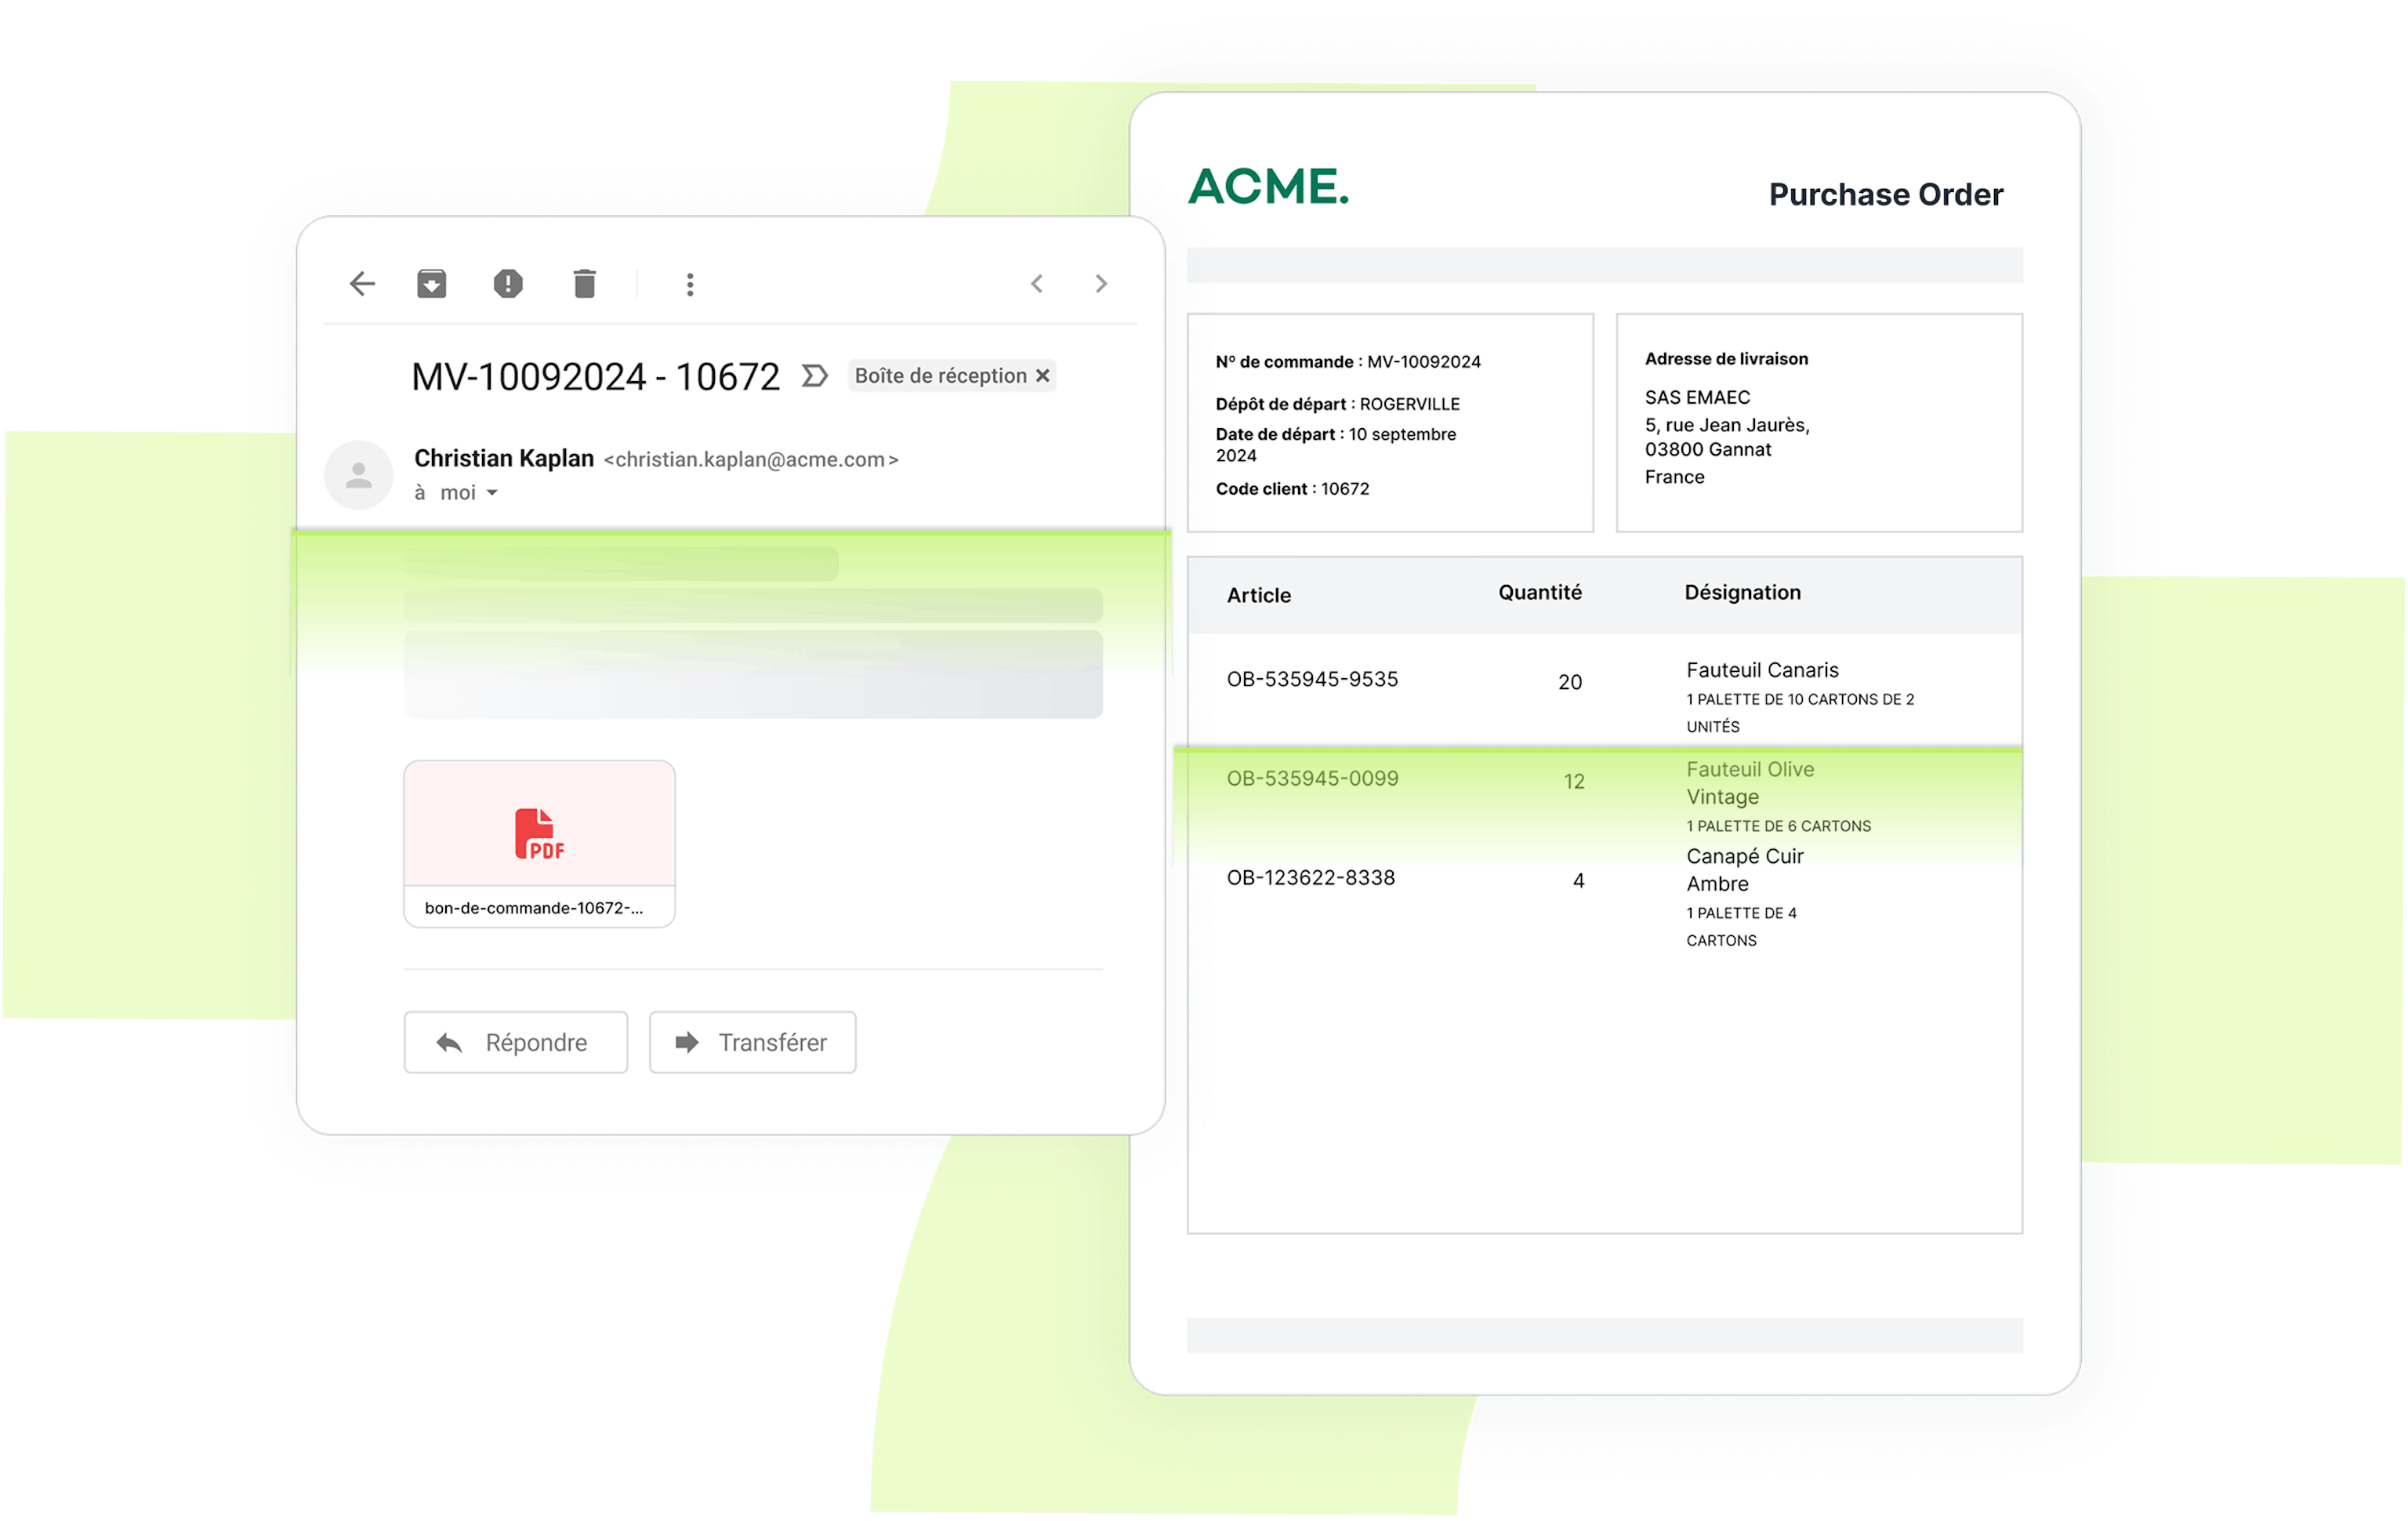Click the bon-de-commande-10672 file name
The image size is (2408, 1521).
(534, 908)
